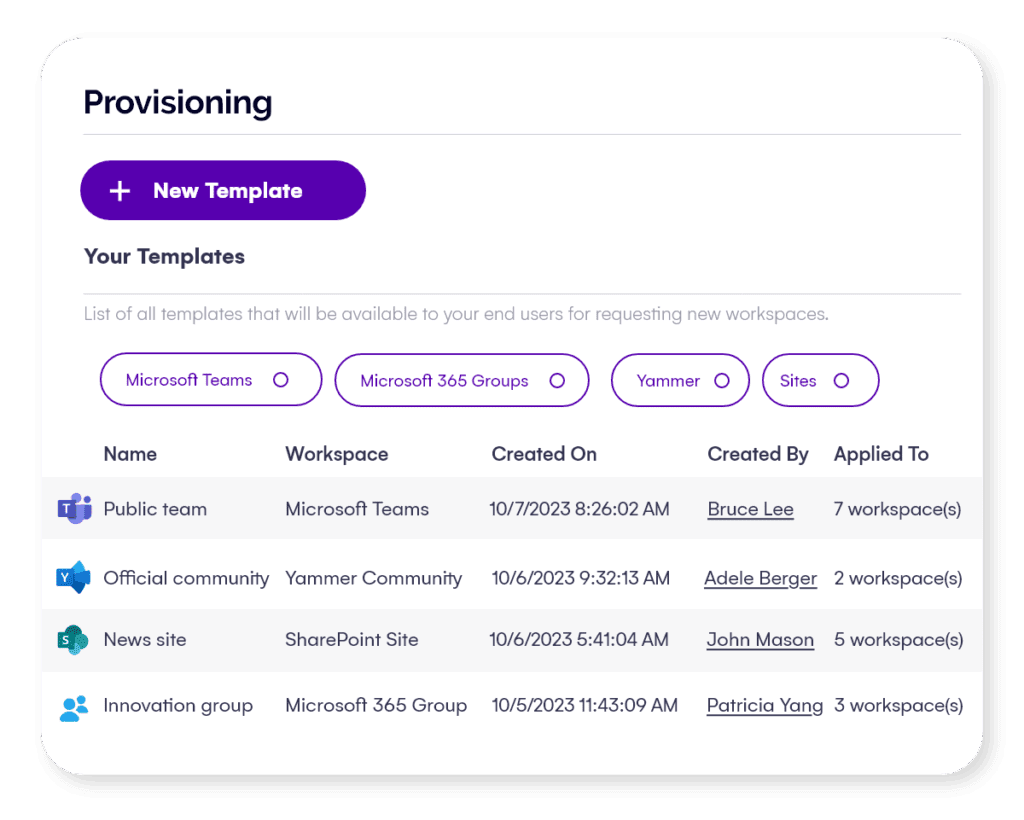The height and width of the screenshot is (820, 1024).
Task: Enable the Yammer filter radio circle
Action: coord(722,381)
